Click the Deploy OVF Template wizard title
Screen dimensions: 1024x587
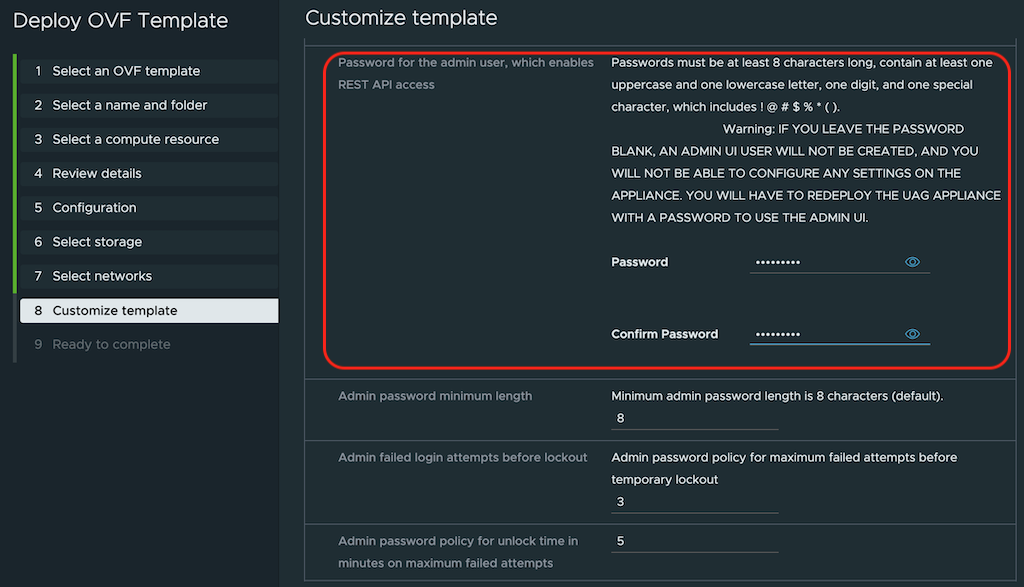click(x=120, y=20)
